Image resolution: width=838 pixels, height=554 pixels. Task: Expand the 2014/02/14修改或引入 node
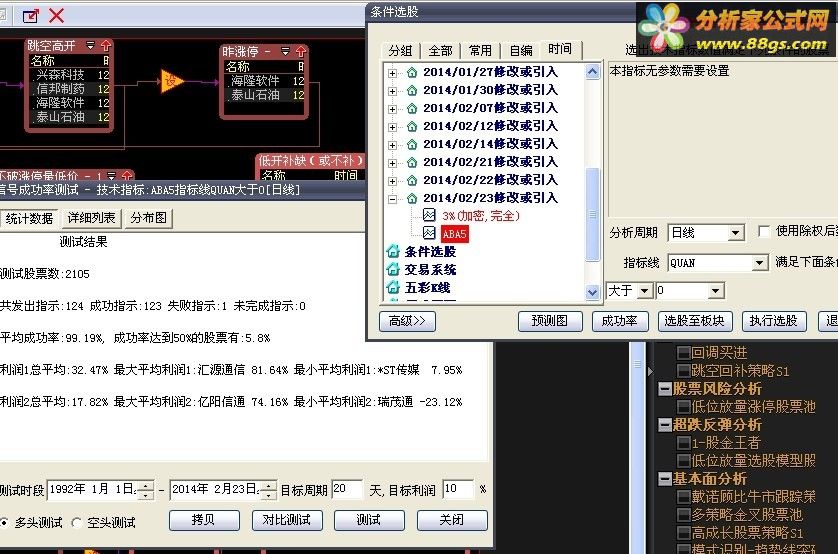(392, 145)
